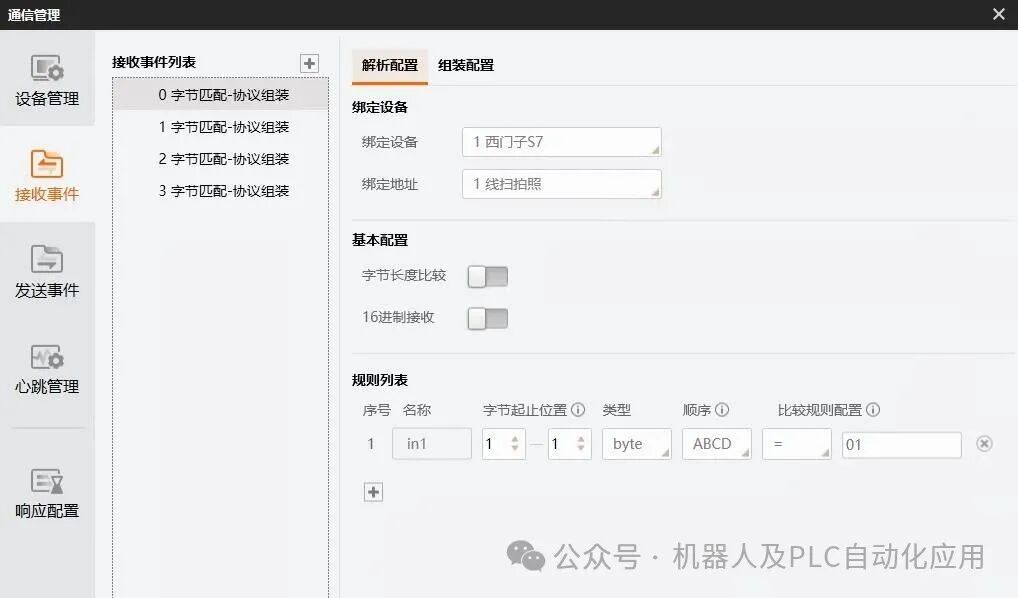The image size is (1018, 598).
Task: Switch to the 组装配置 tab
Action: coord(466,65)
